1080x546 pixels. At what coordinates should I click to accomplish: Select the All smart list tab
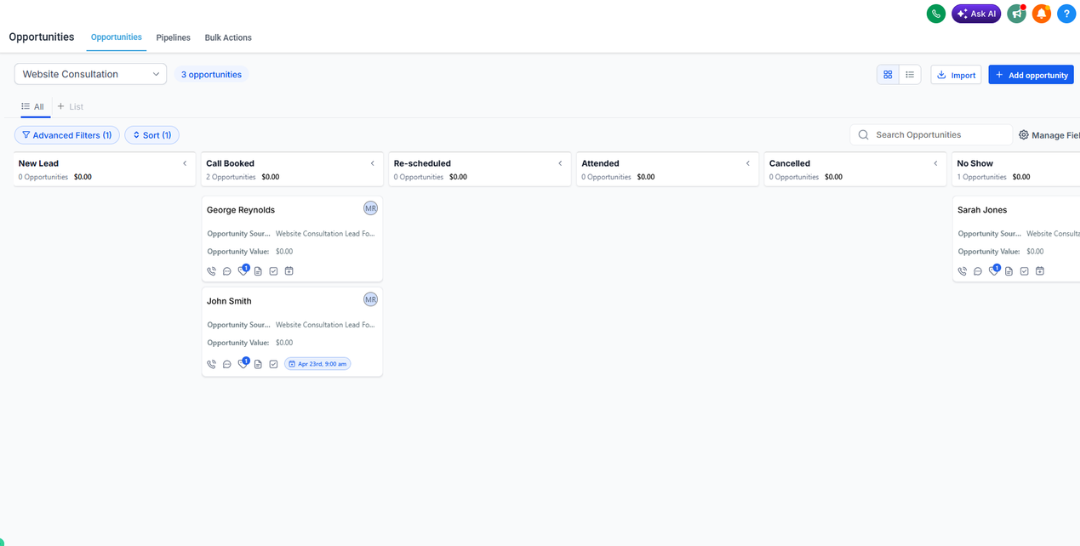[32, 107]
